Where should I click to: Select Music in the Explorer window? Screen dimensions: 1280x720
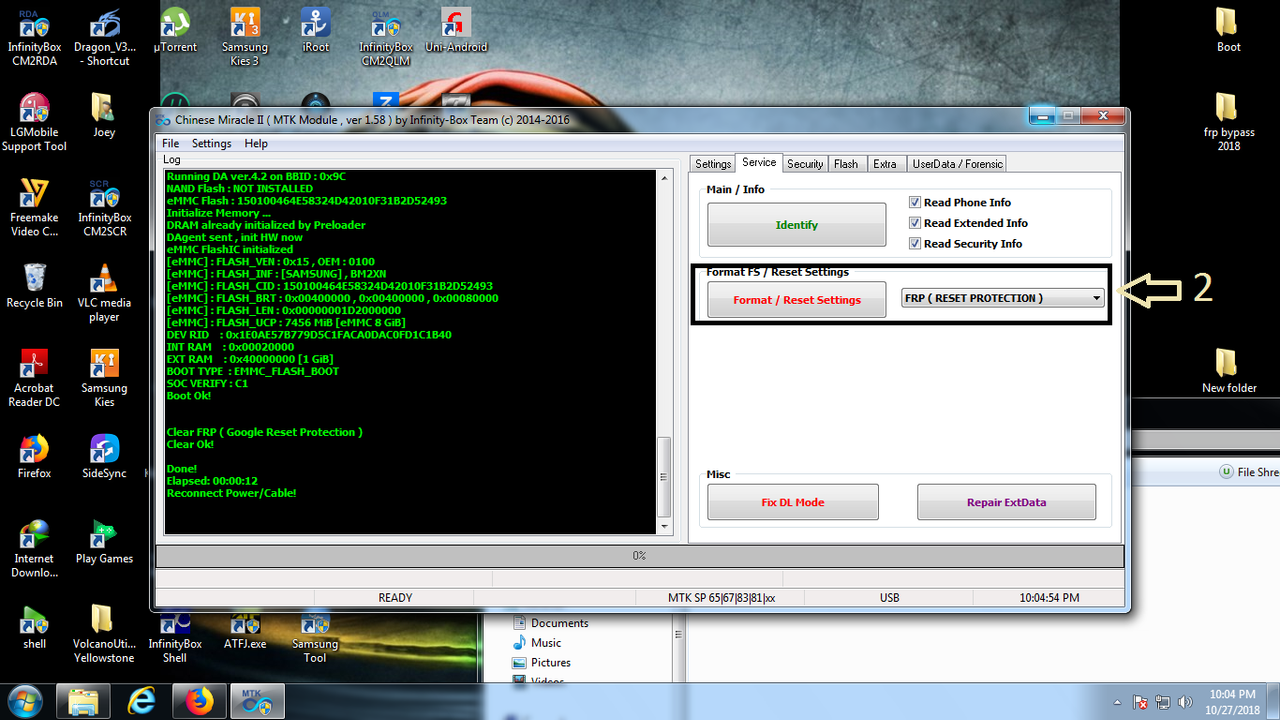click(536, 643)
